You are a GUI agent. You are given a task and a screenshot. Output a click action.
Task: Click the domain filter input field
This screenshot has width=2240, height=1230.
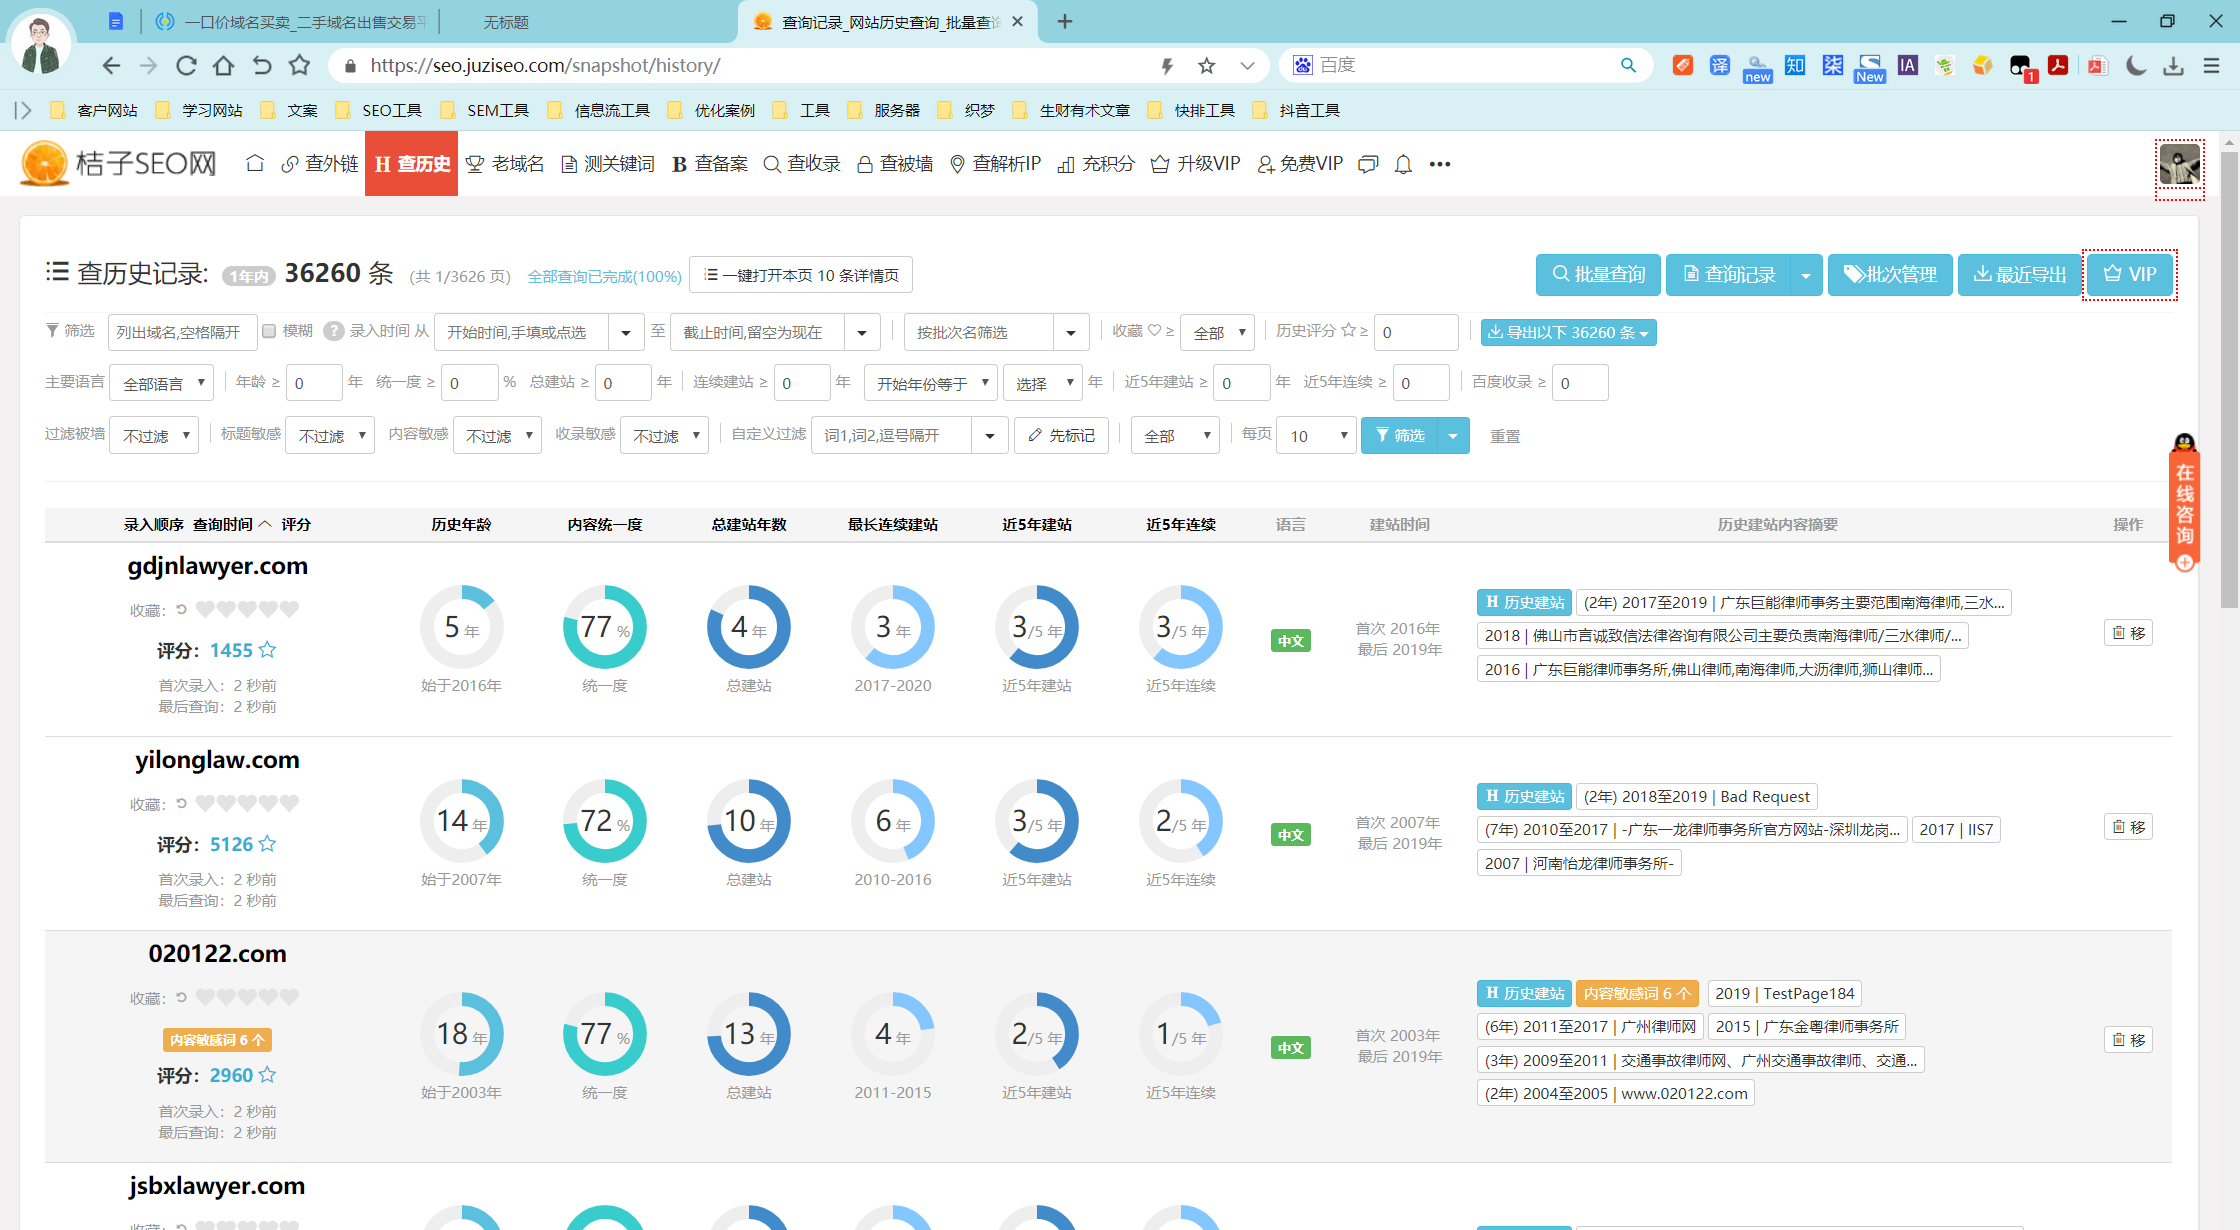tap(182, 332)
